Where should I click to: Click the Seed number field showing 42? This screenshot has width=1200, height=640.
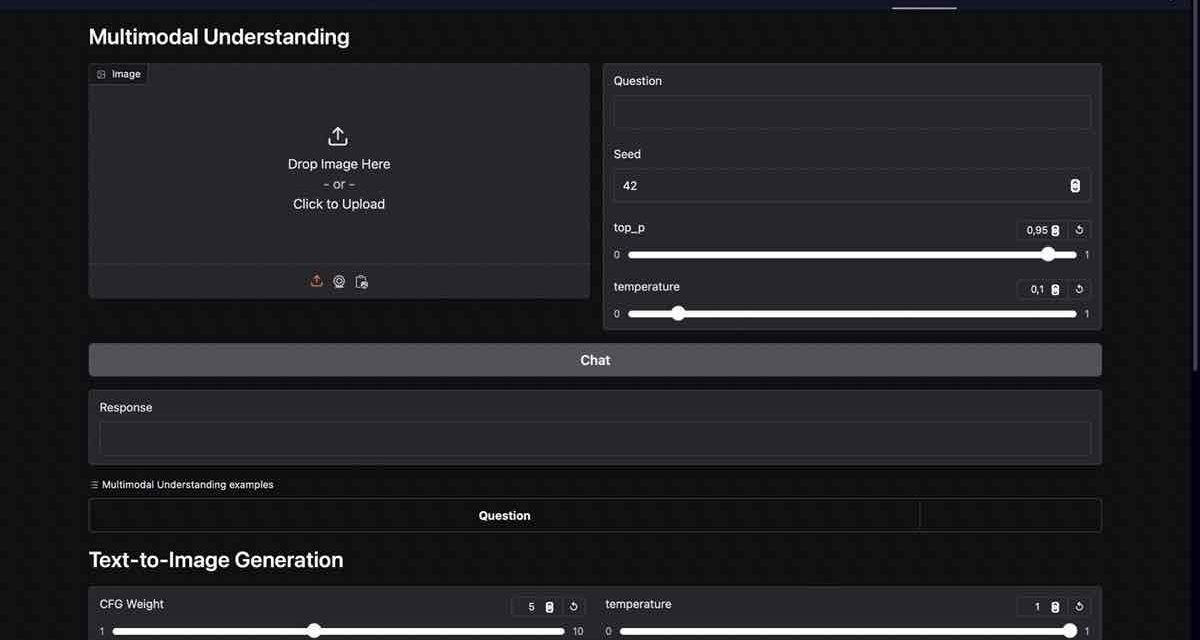(x=852, y=185)
